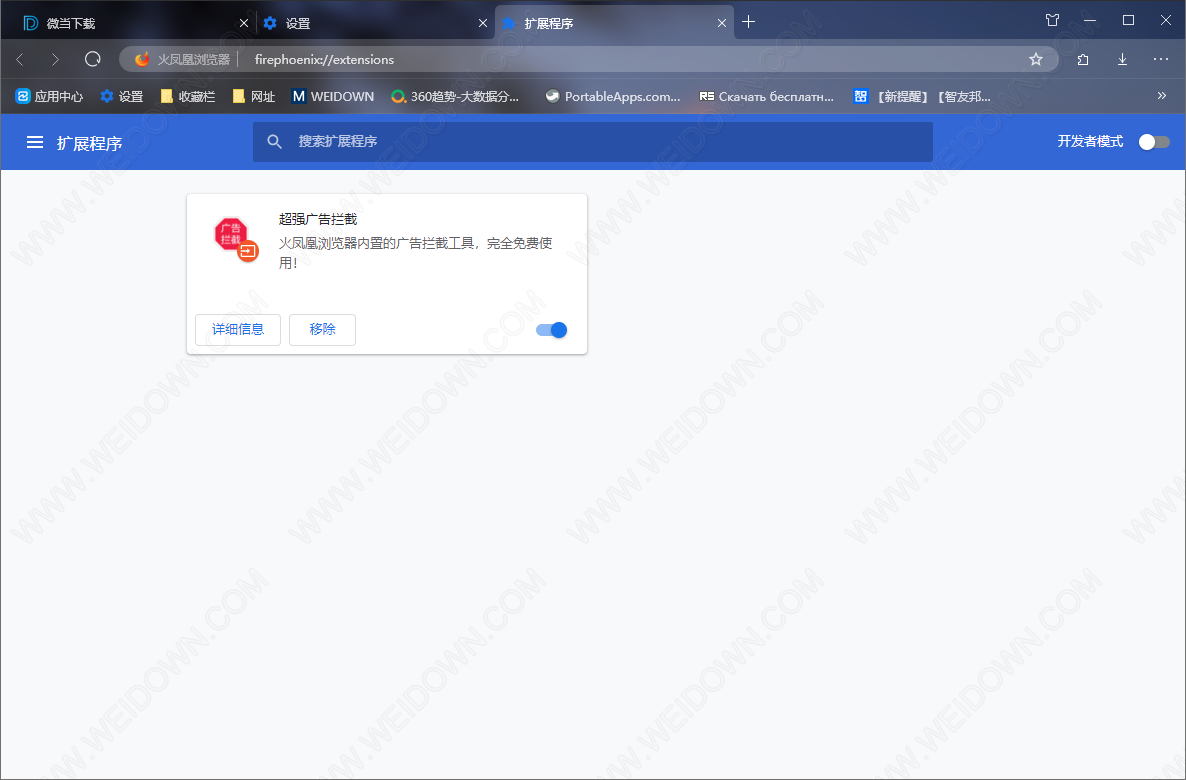Viewport: 1186px width, 780px height.
Task: Open the 360趋势 bookmark
Action: [455, 96]
